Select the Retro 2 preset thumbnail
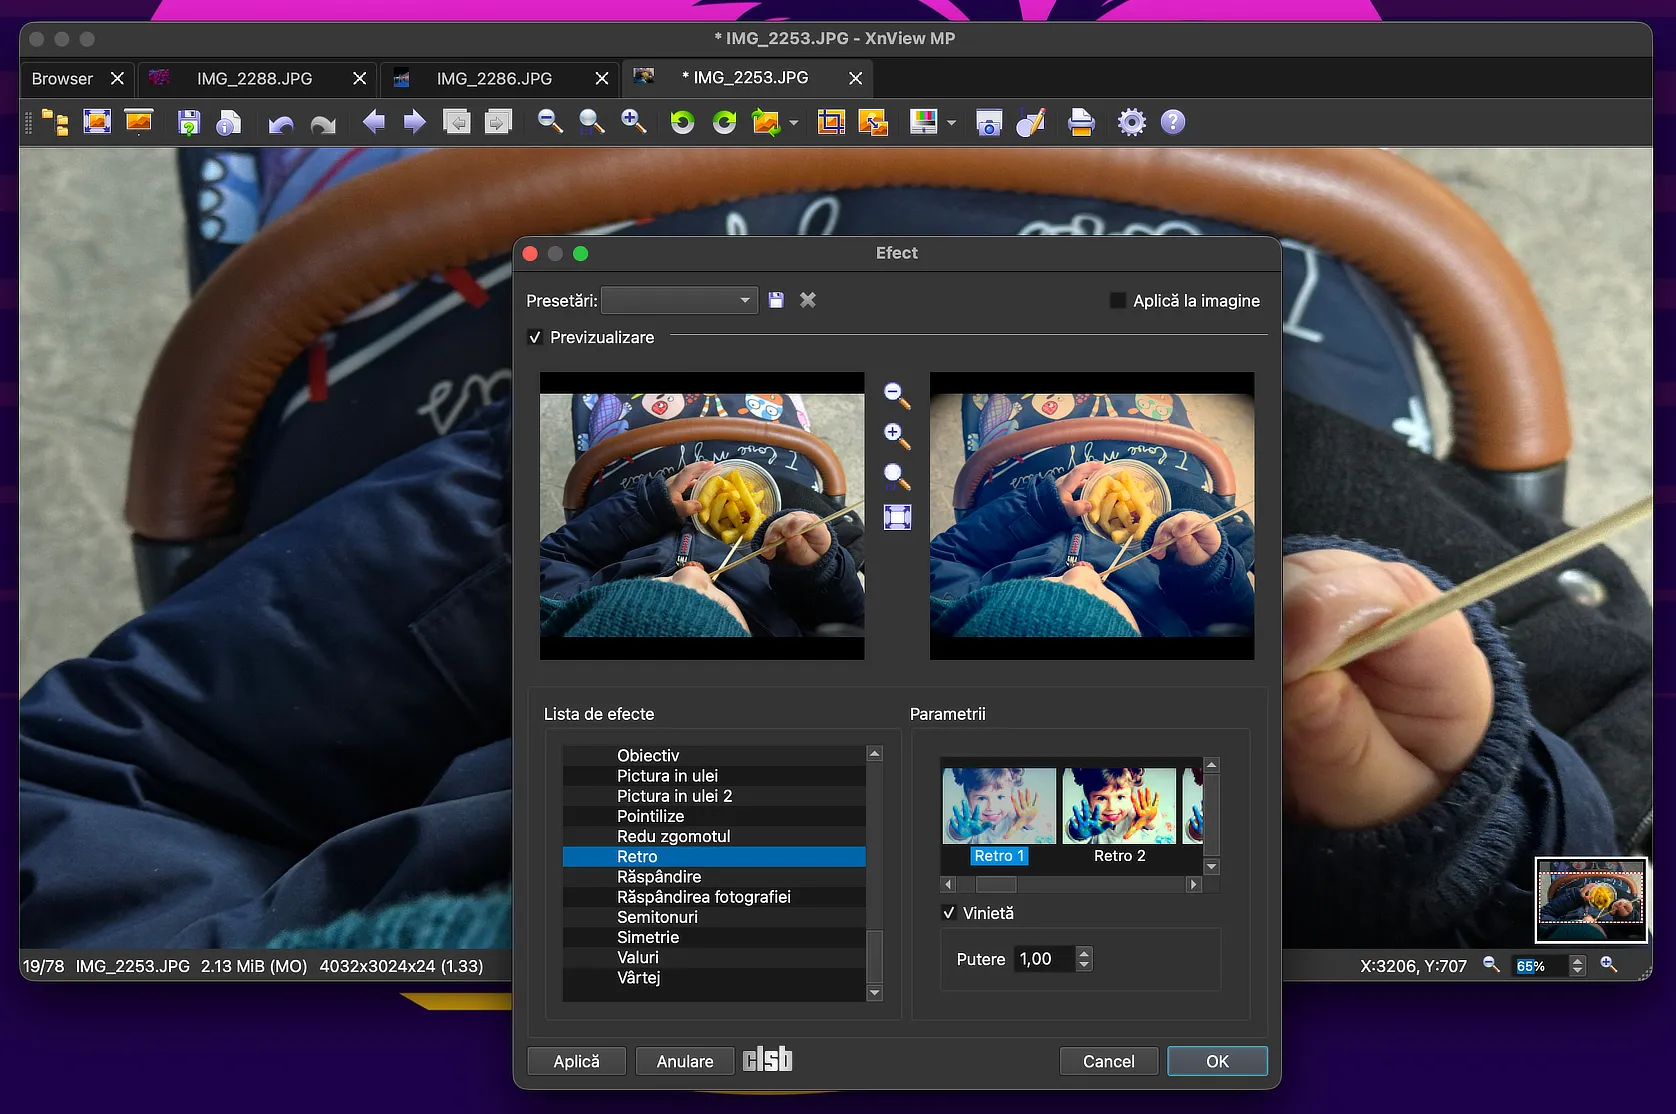Viewport: 1676px width, 1114px height. (1119, 808)
